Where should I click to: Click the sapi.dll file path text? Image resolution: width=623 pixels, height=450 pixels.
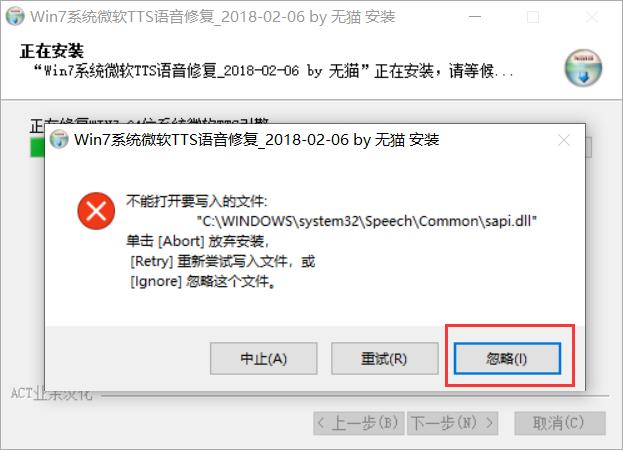pos(367,221)
